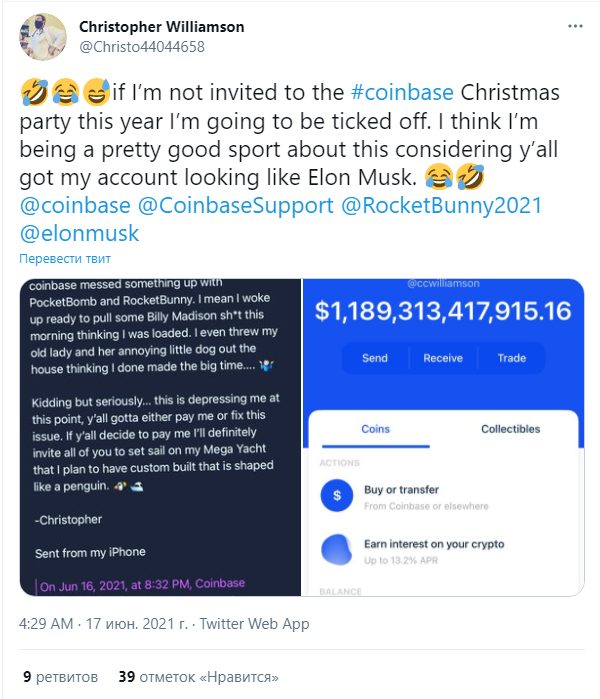Open the @elonmusk mention
Image resolution: width=600 pixels, height=699 pixels.
79,234
